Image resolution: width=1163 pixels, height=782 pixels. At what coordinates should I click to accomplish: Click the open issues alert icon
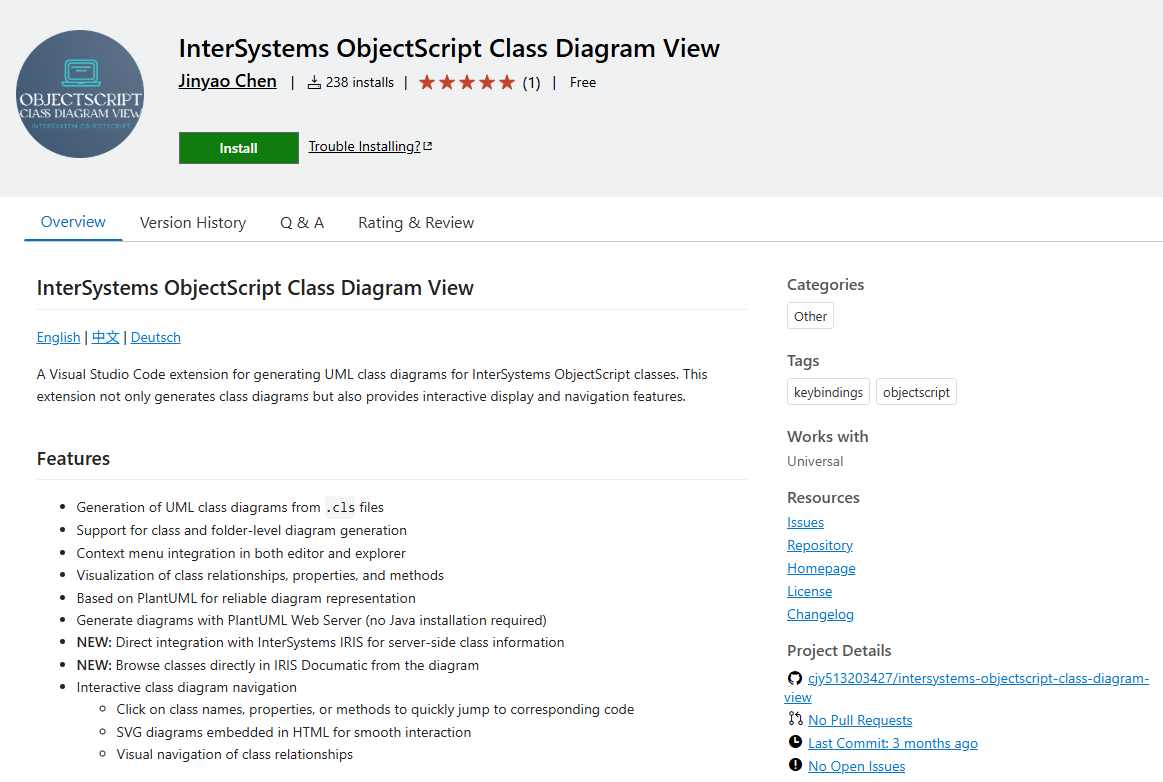(795, 765)
